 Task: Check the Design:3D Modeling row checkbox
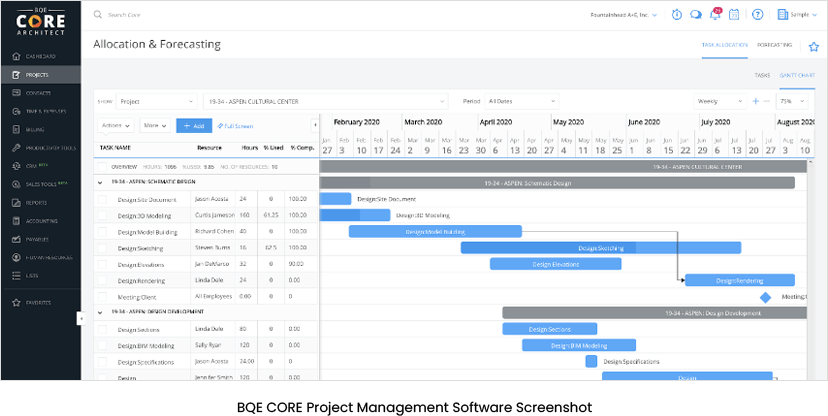pos(102,216)
